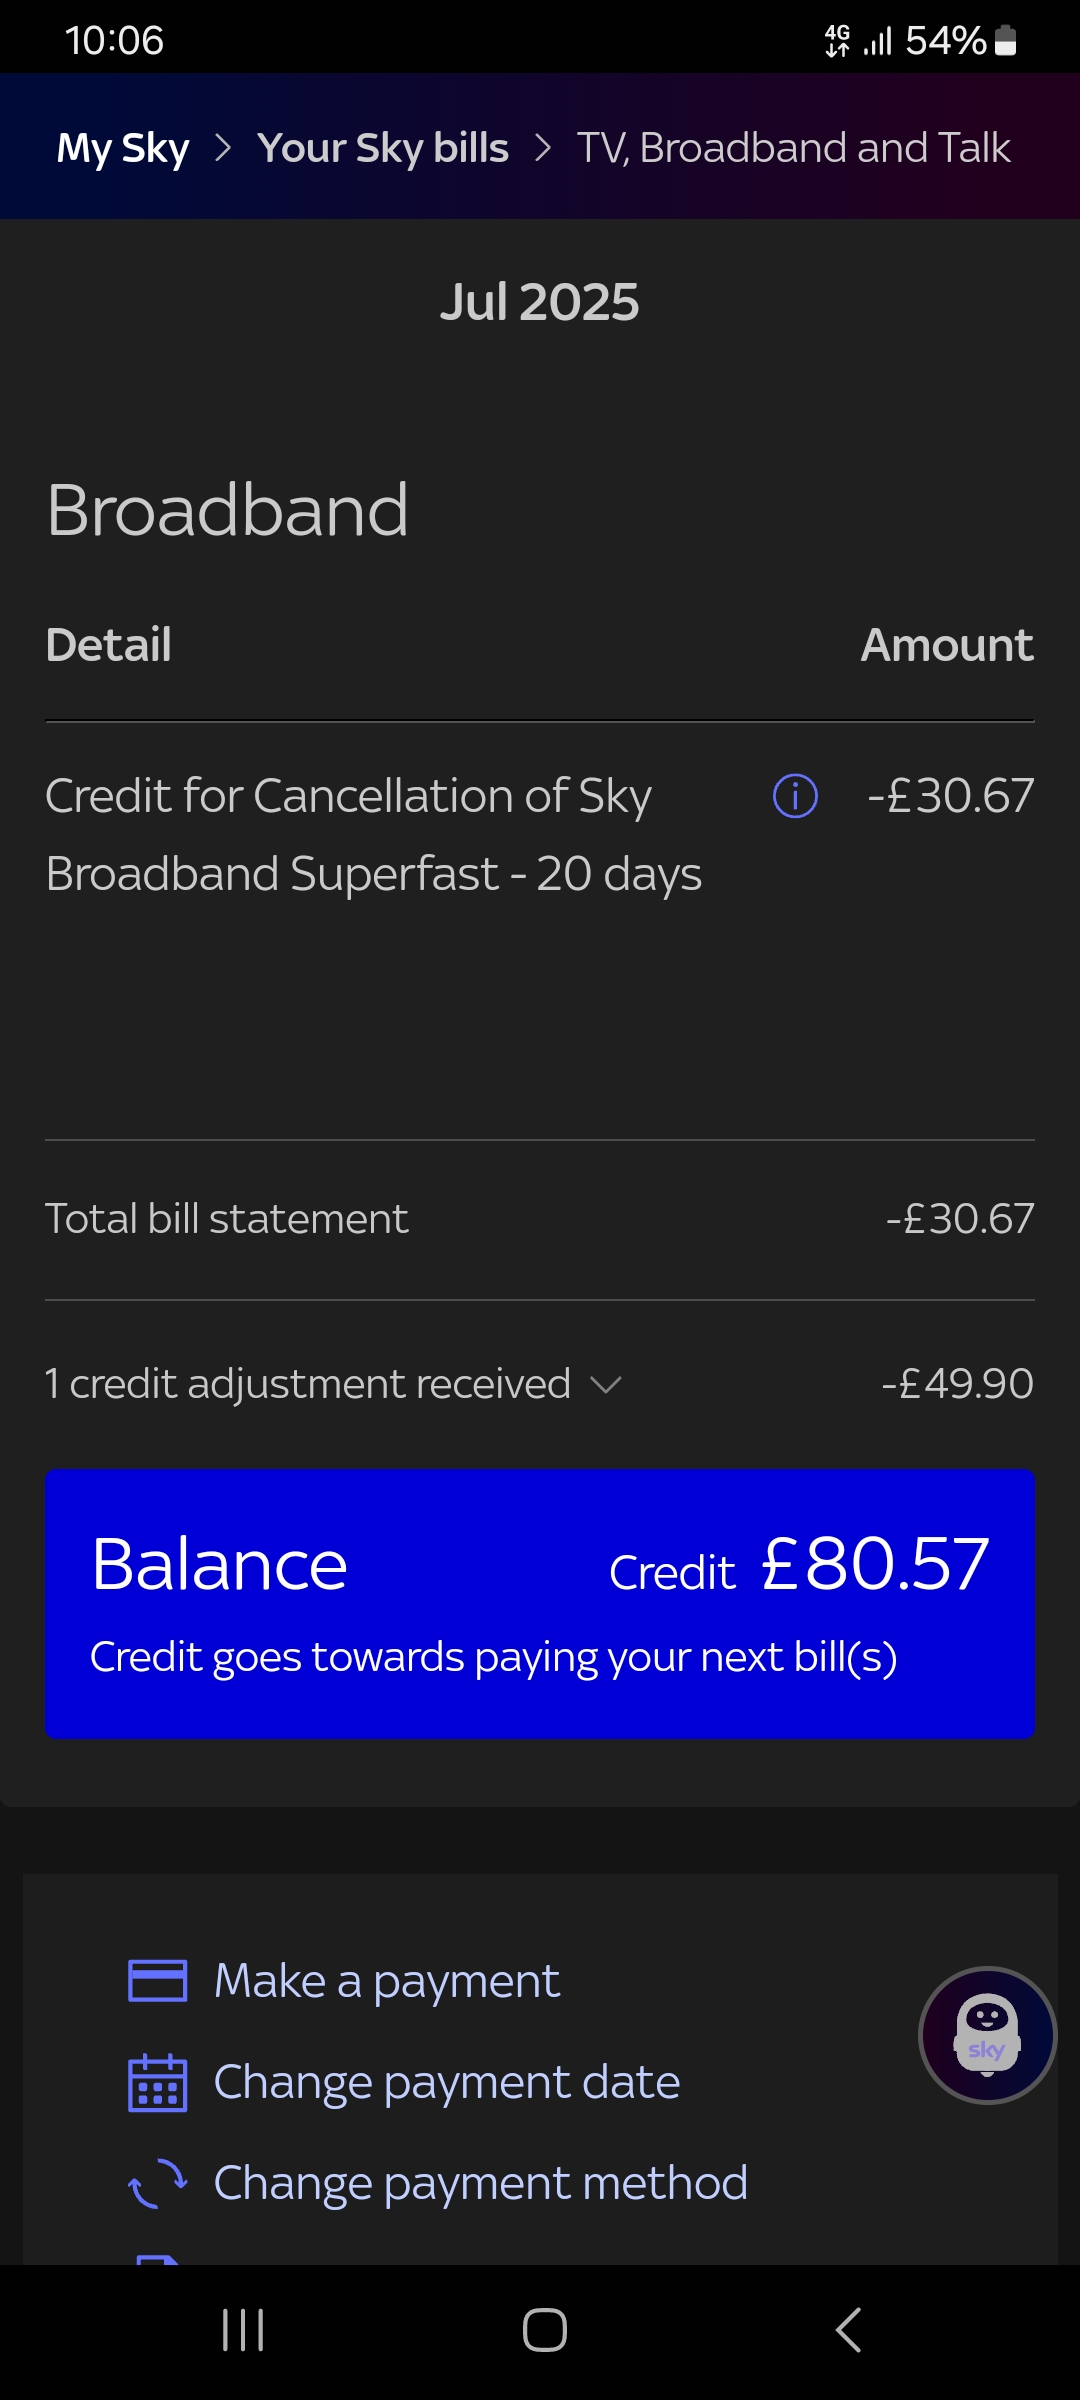Go to My Sky breadcrumb
This screenshot has height=2400, width=1080.
(x=123, y=148)
